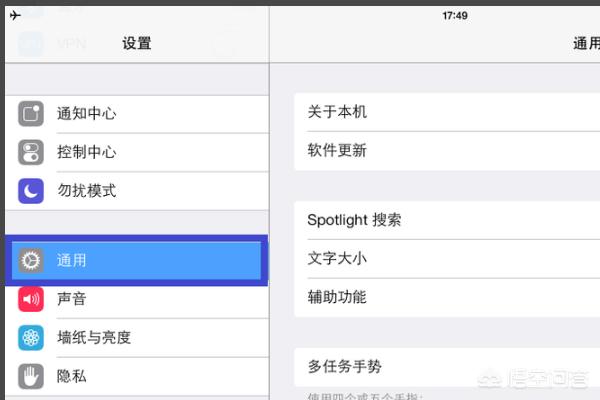Click the 隐私 hand icon

click(31, 376)
